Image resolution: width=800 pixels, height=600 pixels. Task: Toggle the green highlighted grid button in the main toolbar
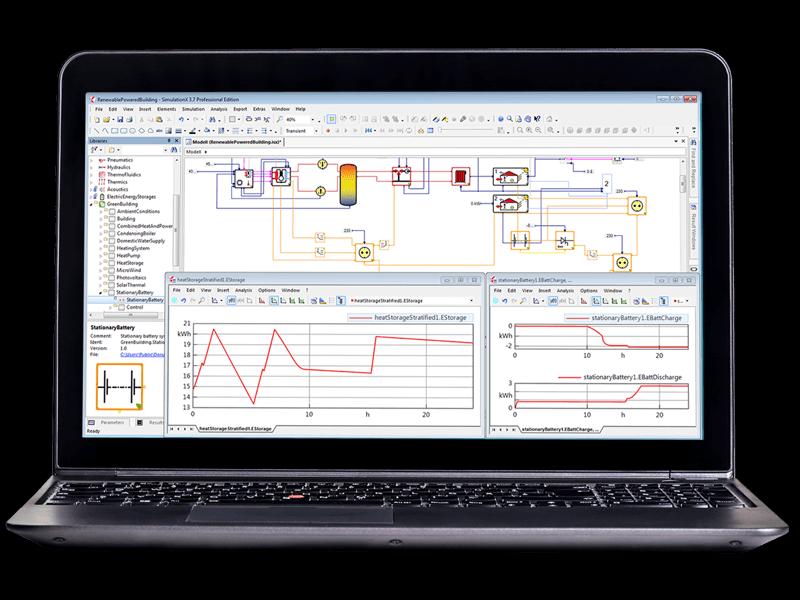coord(332,119)
